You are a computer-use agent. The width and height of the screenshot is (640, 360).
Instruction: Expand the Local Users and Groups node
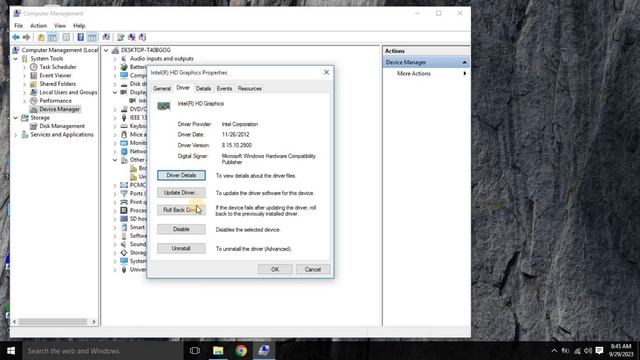[24, 92]
